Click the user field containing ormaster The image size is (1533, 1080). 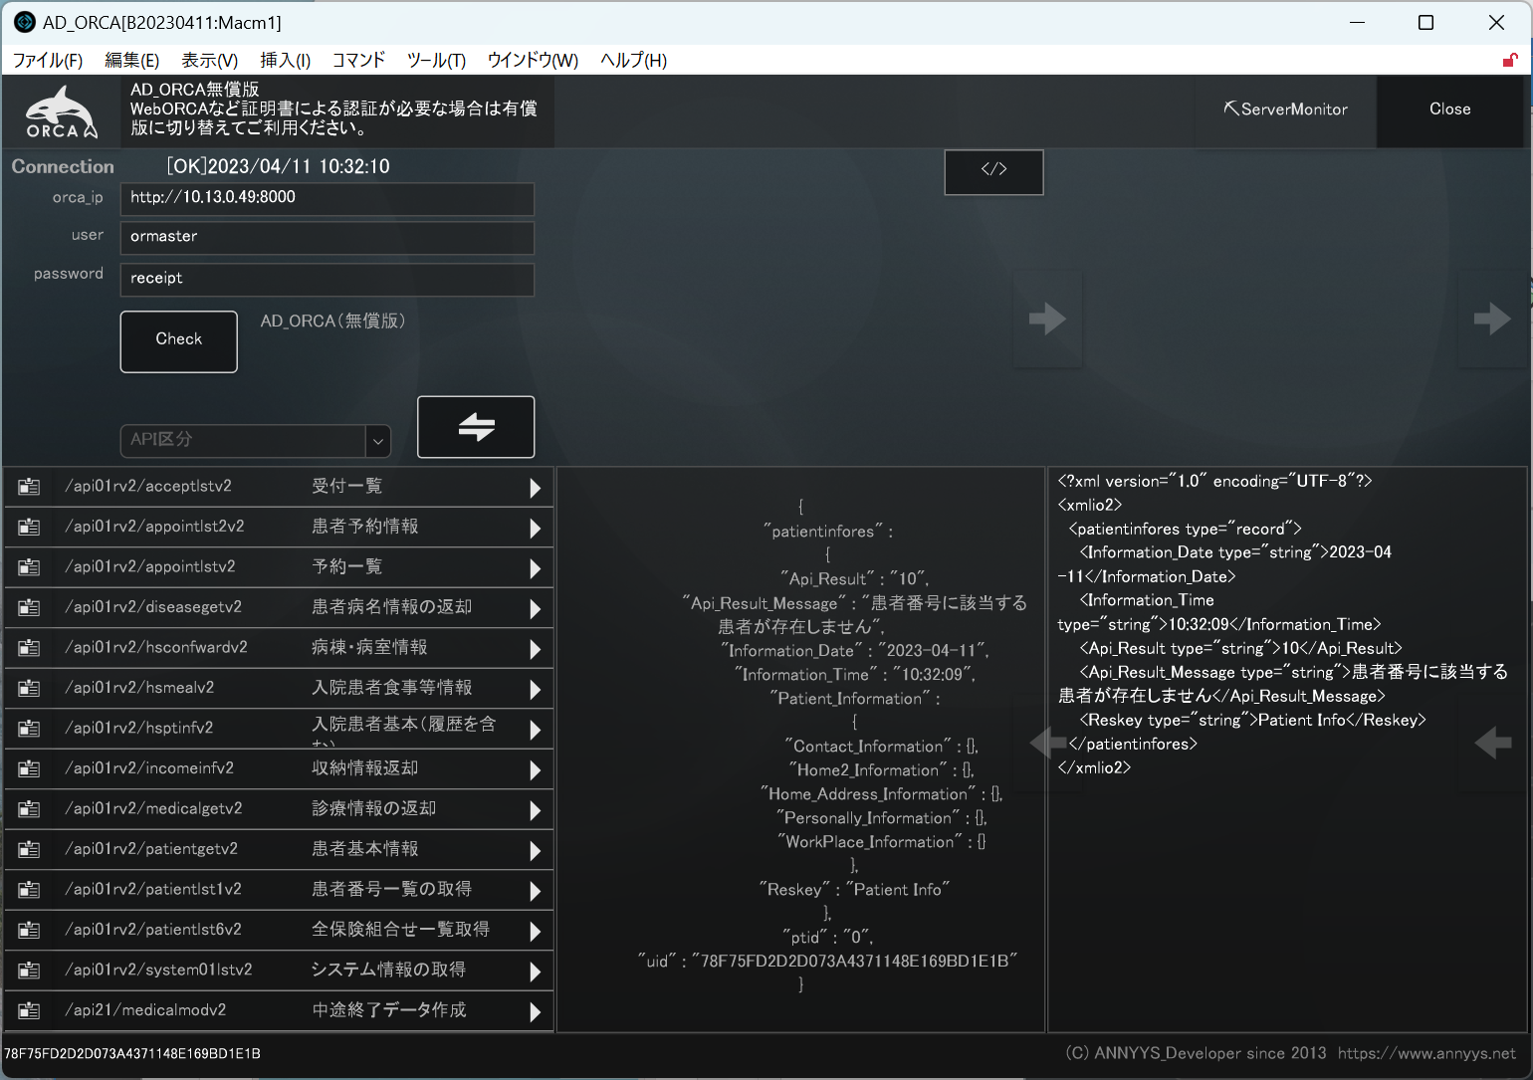[327, 237]
